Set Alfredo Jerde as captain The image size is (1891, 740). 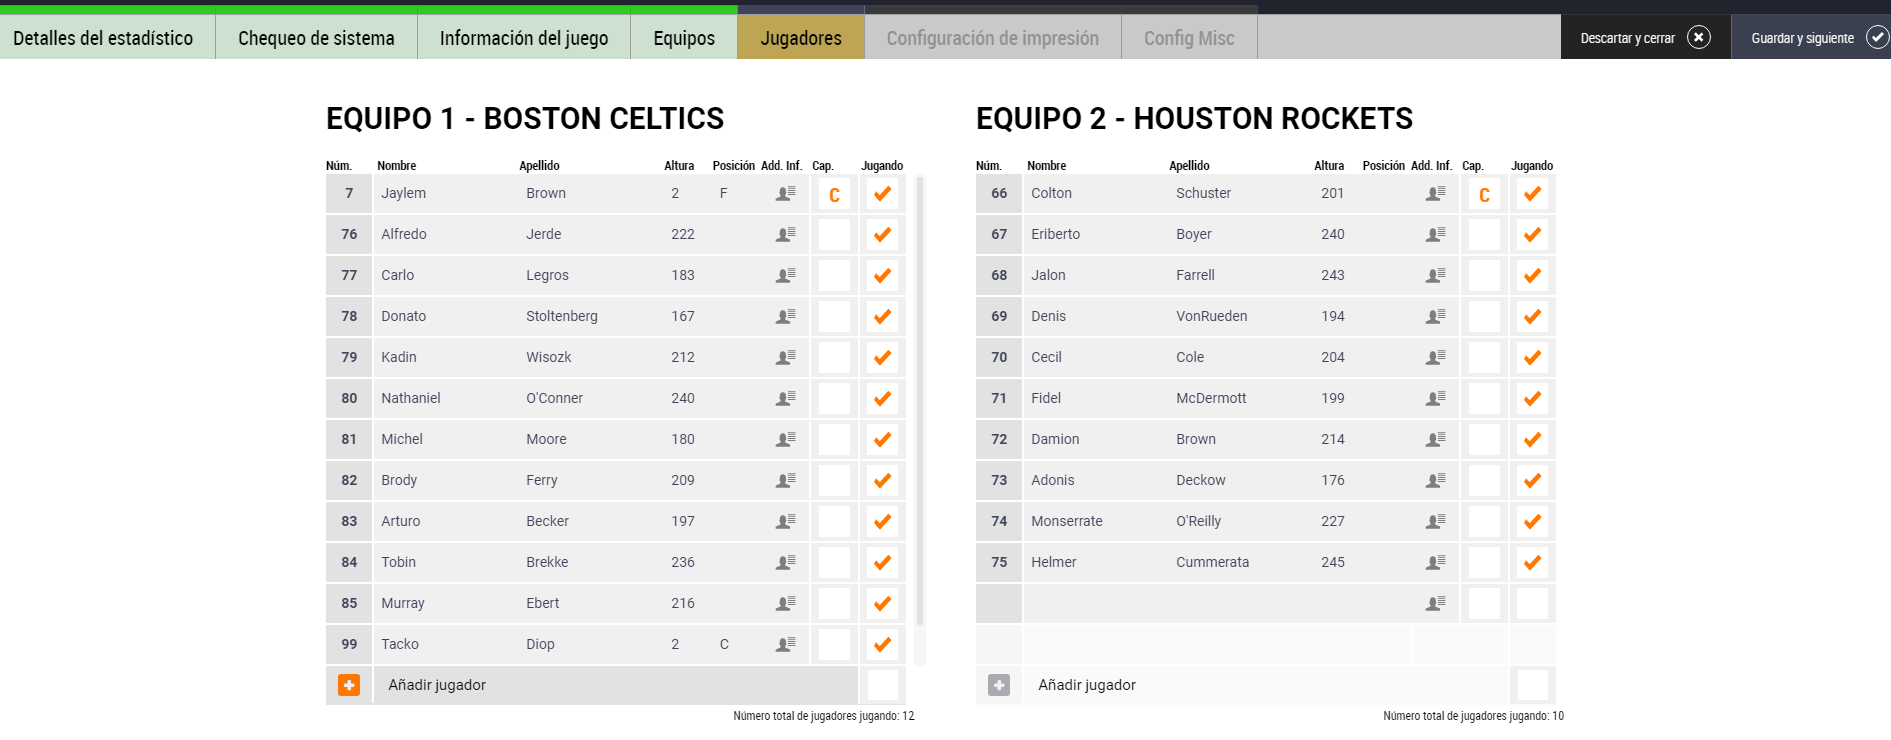tap(834, 234)
